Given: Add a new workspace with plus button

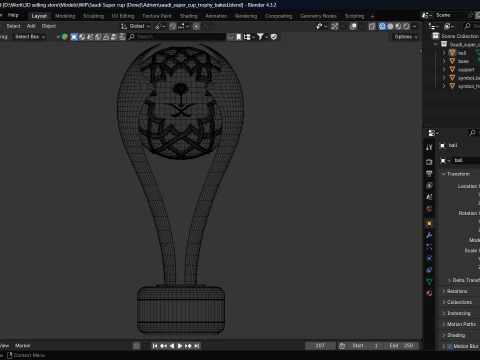Looking at the screenshot, I should coord(372,16).
